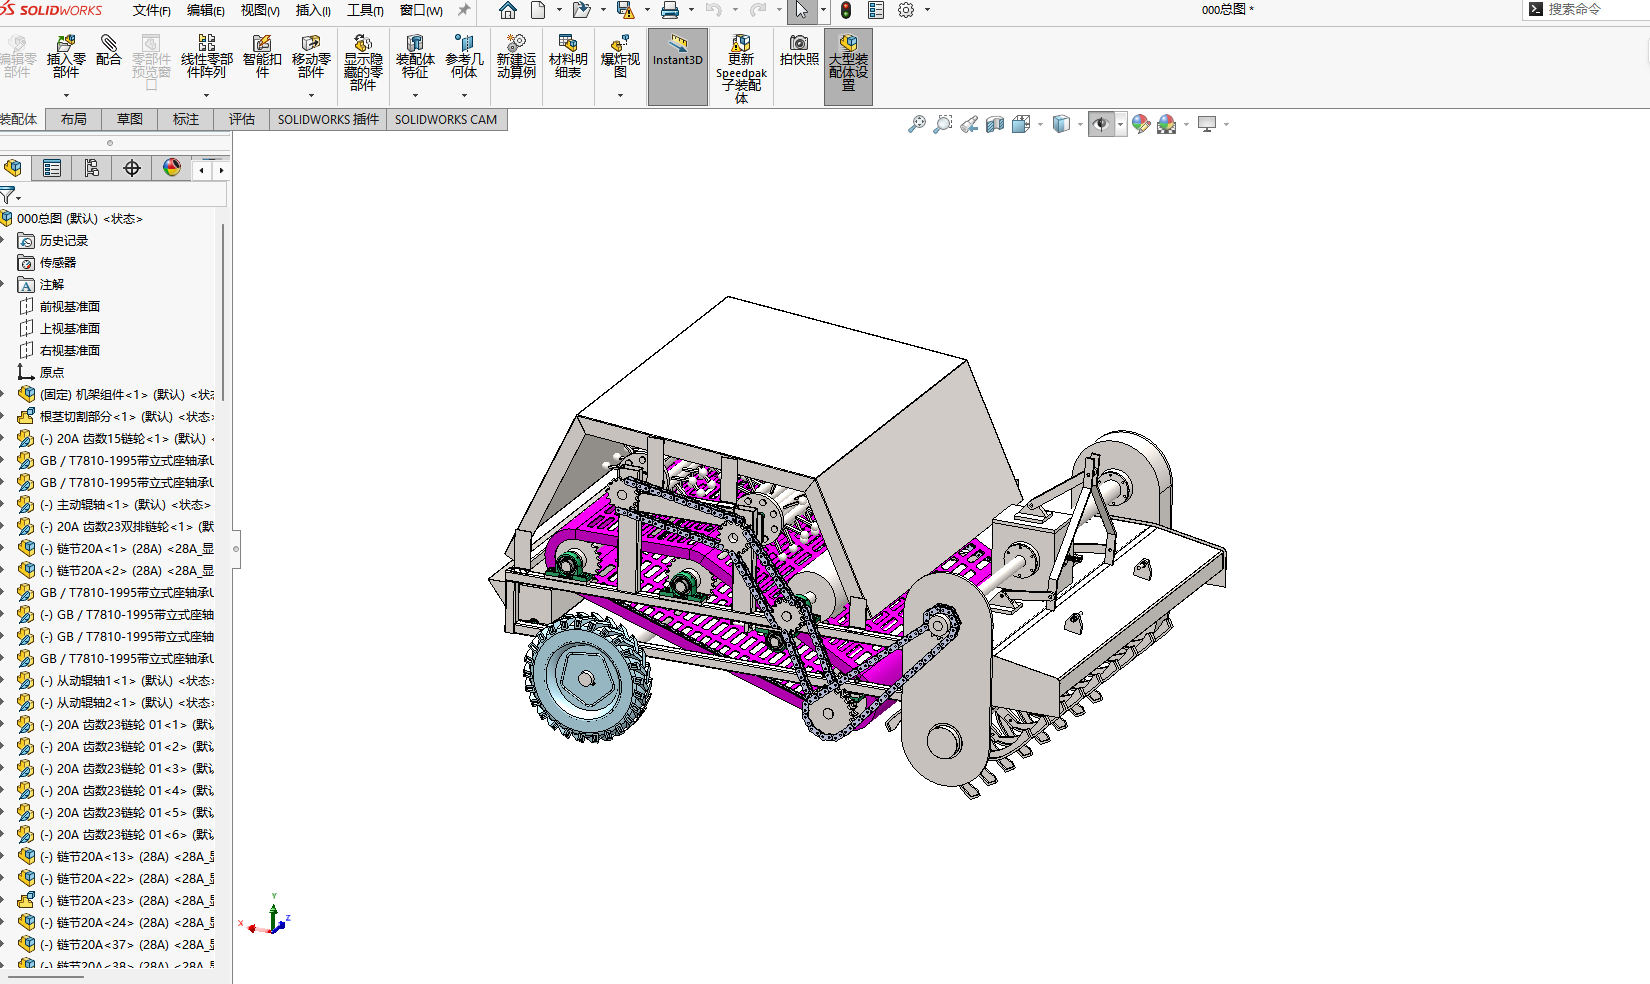Open PropertyManager tab icon

[x=52, y=168]
